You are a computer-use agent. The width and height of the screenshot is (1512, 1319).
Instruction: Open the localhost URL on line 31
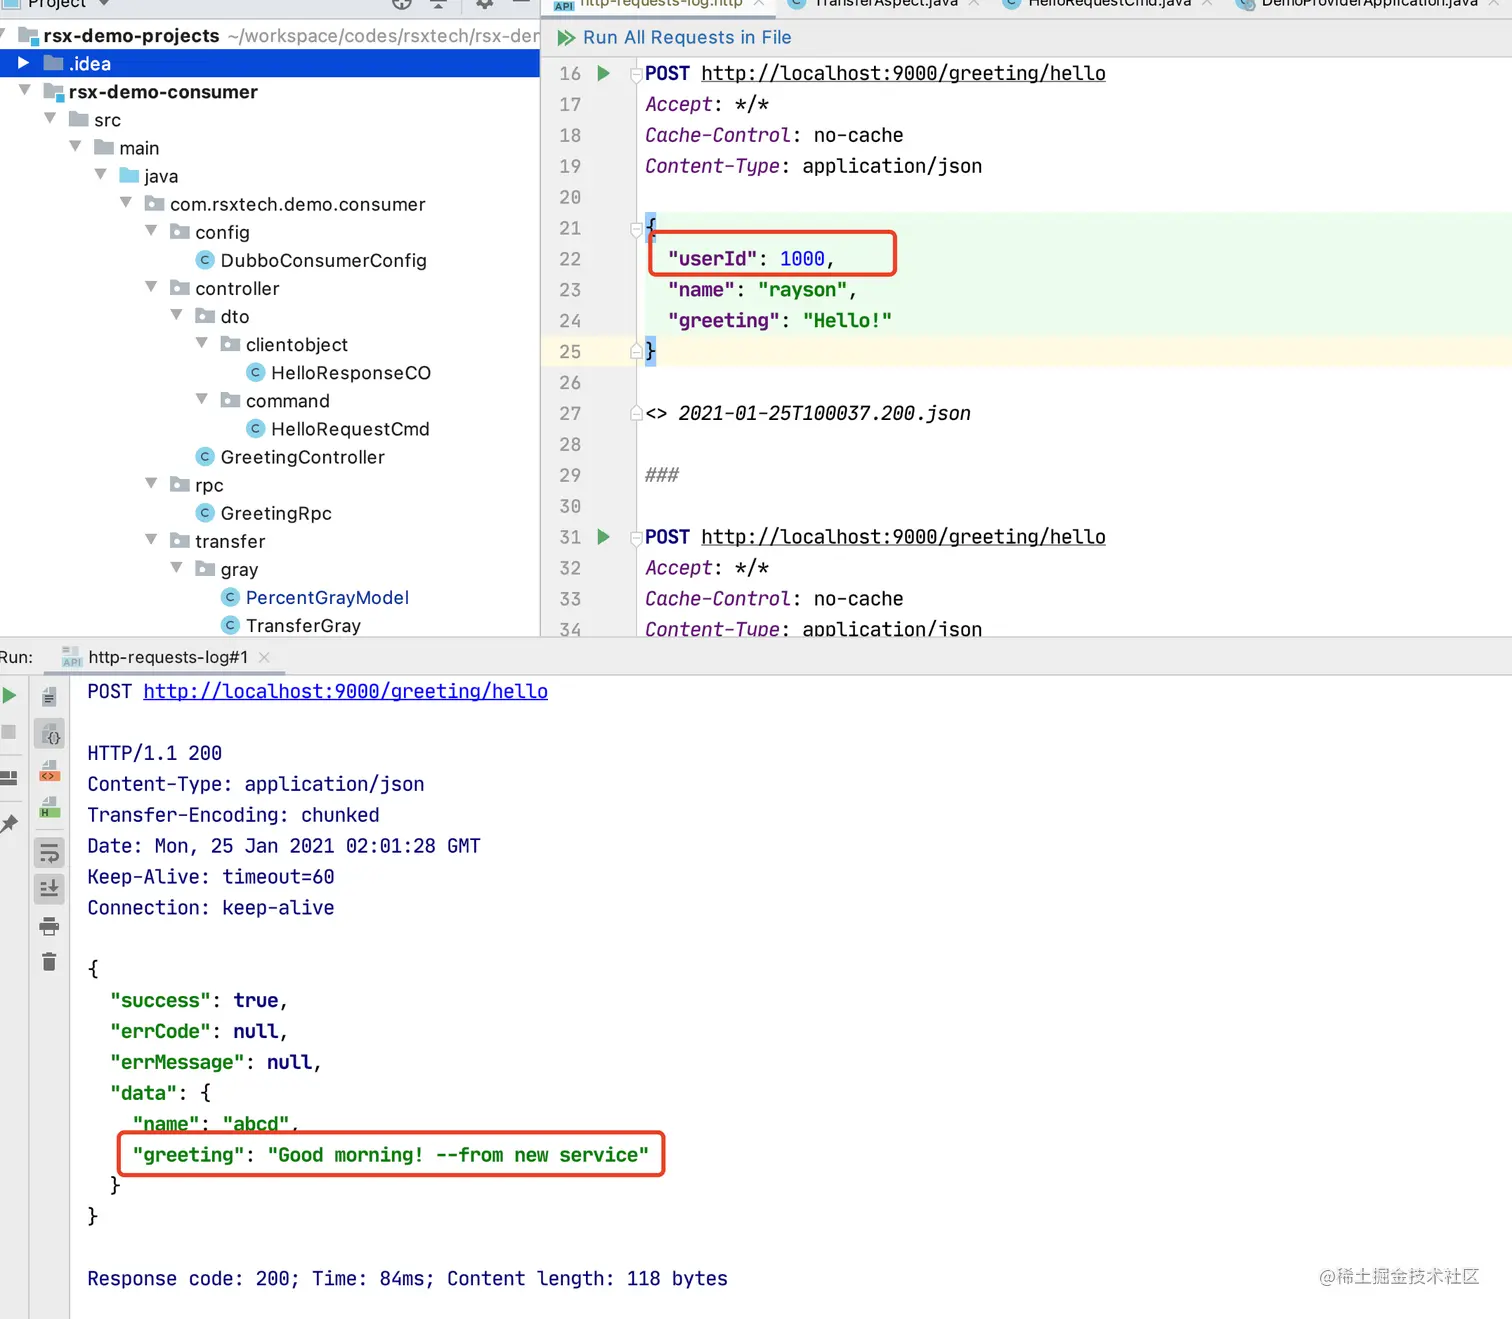point(903,537)
